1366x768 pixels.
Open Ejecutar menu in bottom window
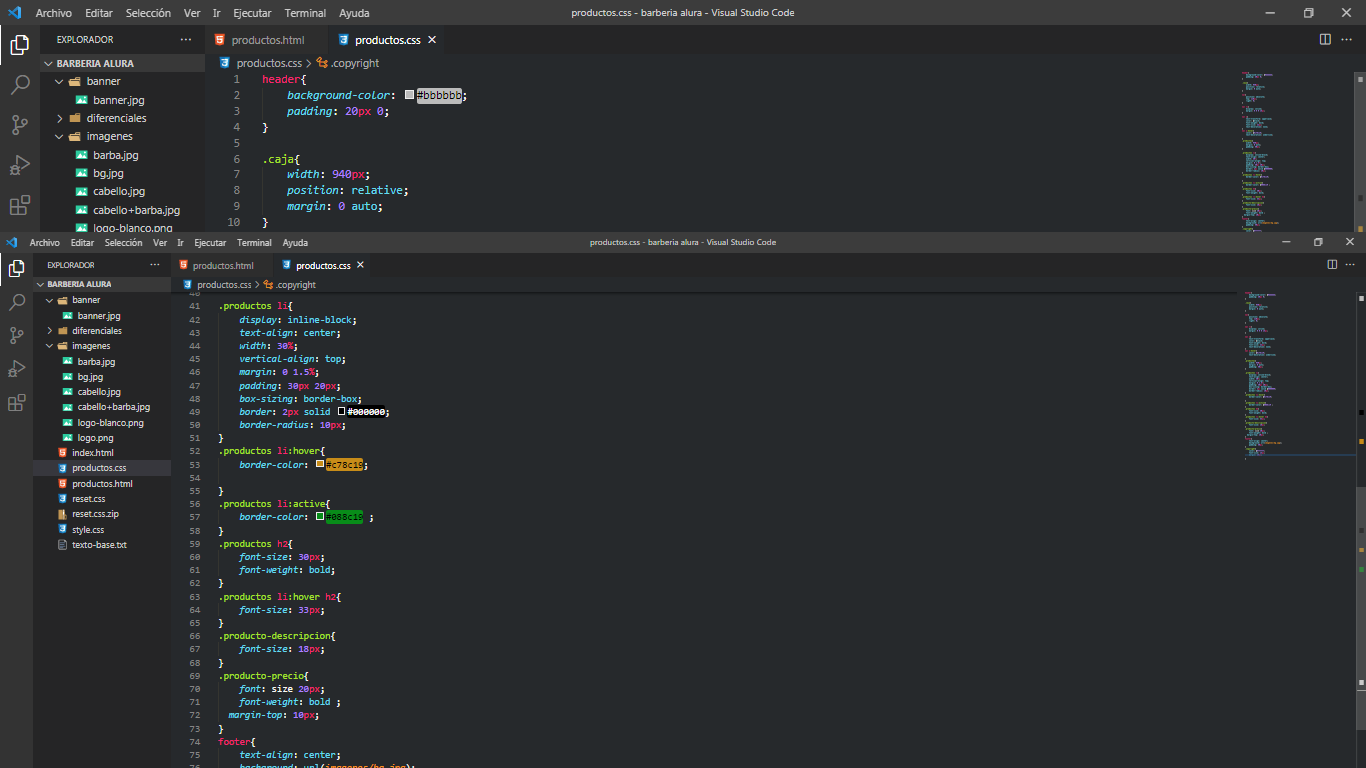[x=210, y=243]
